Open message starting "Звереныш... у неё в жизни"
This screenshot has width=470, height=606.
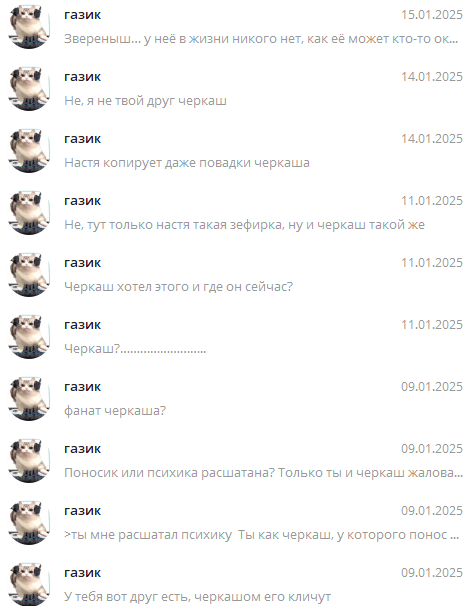(235, 27)
